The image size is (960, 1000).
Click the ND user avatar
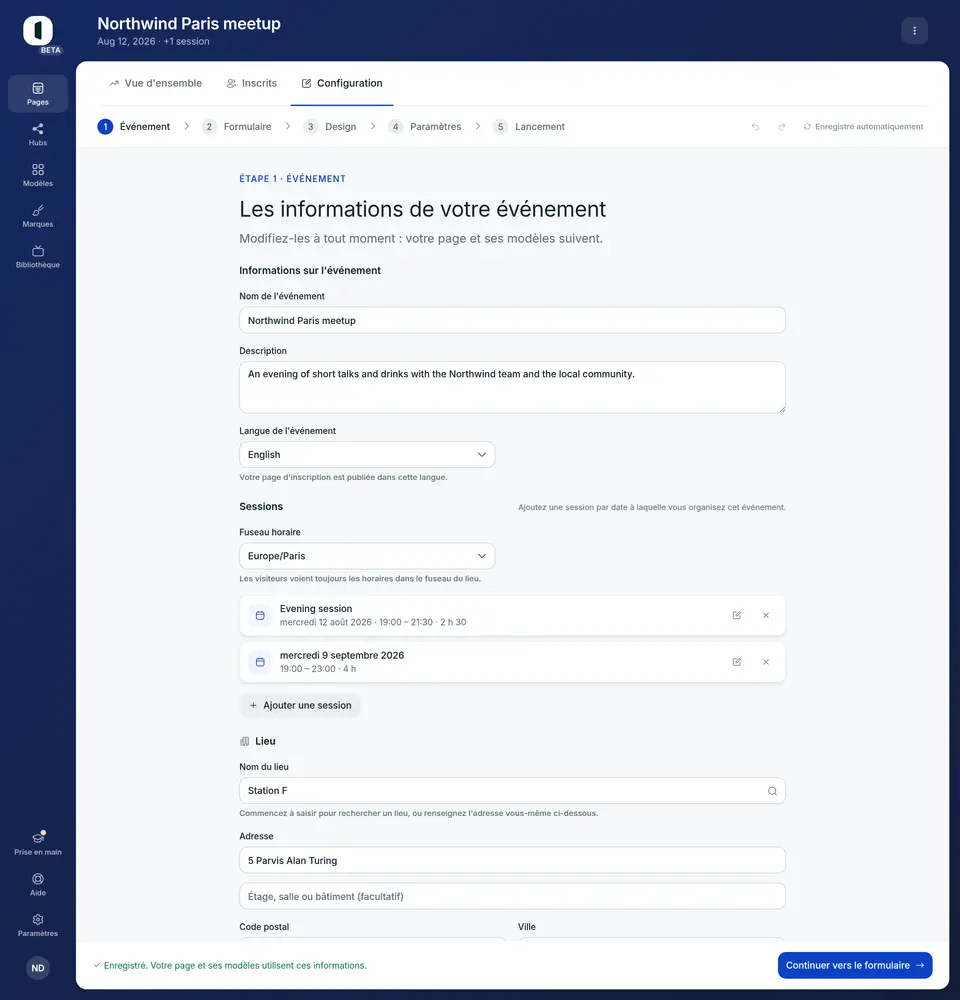tap(38, 967)
